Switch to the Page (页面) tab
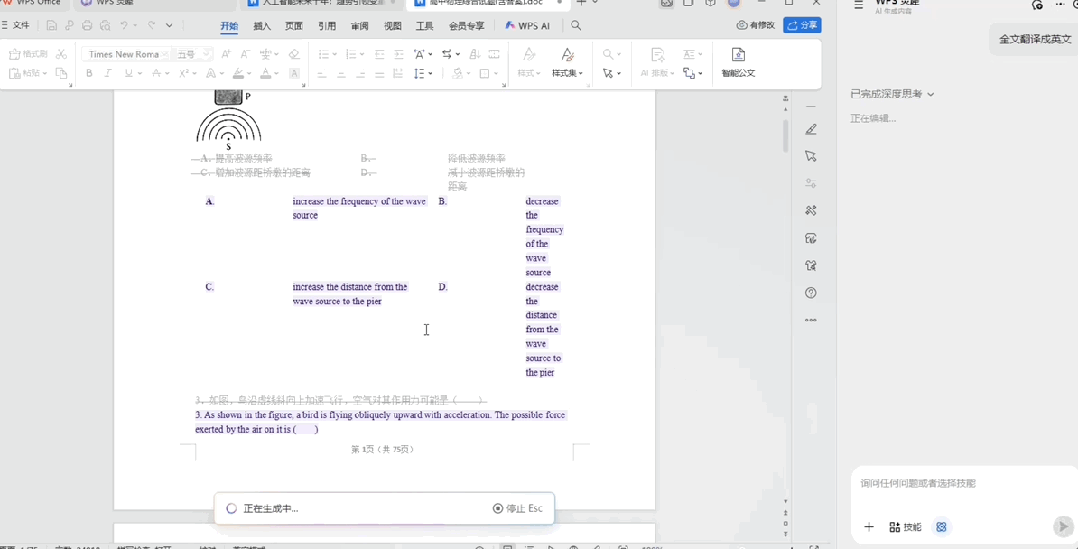The height and width of the screenshot is (549, 1078). [x=294, y=26]
